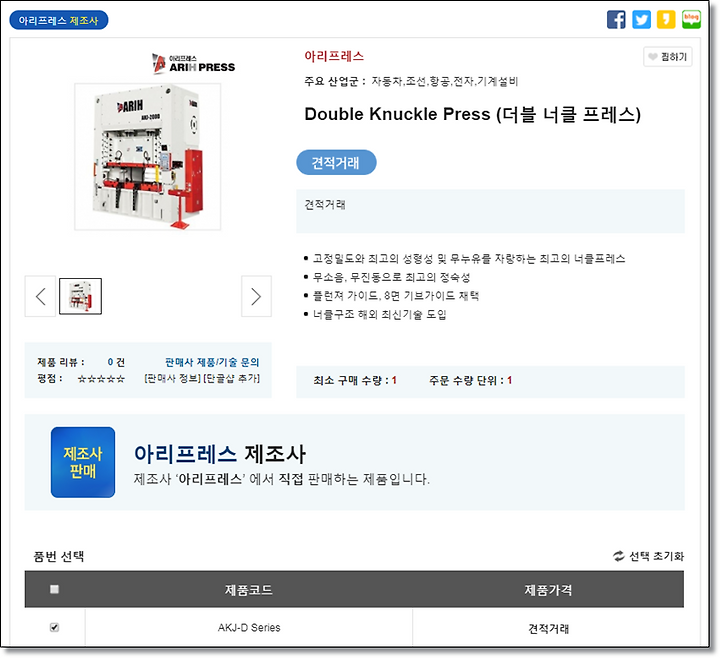Click the 주문 수량 단위 : 1 text

tap(470, 381)
